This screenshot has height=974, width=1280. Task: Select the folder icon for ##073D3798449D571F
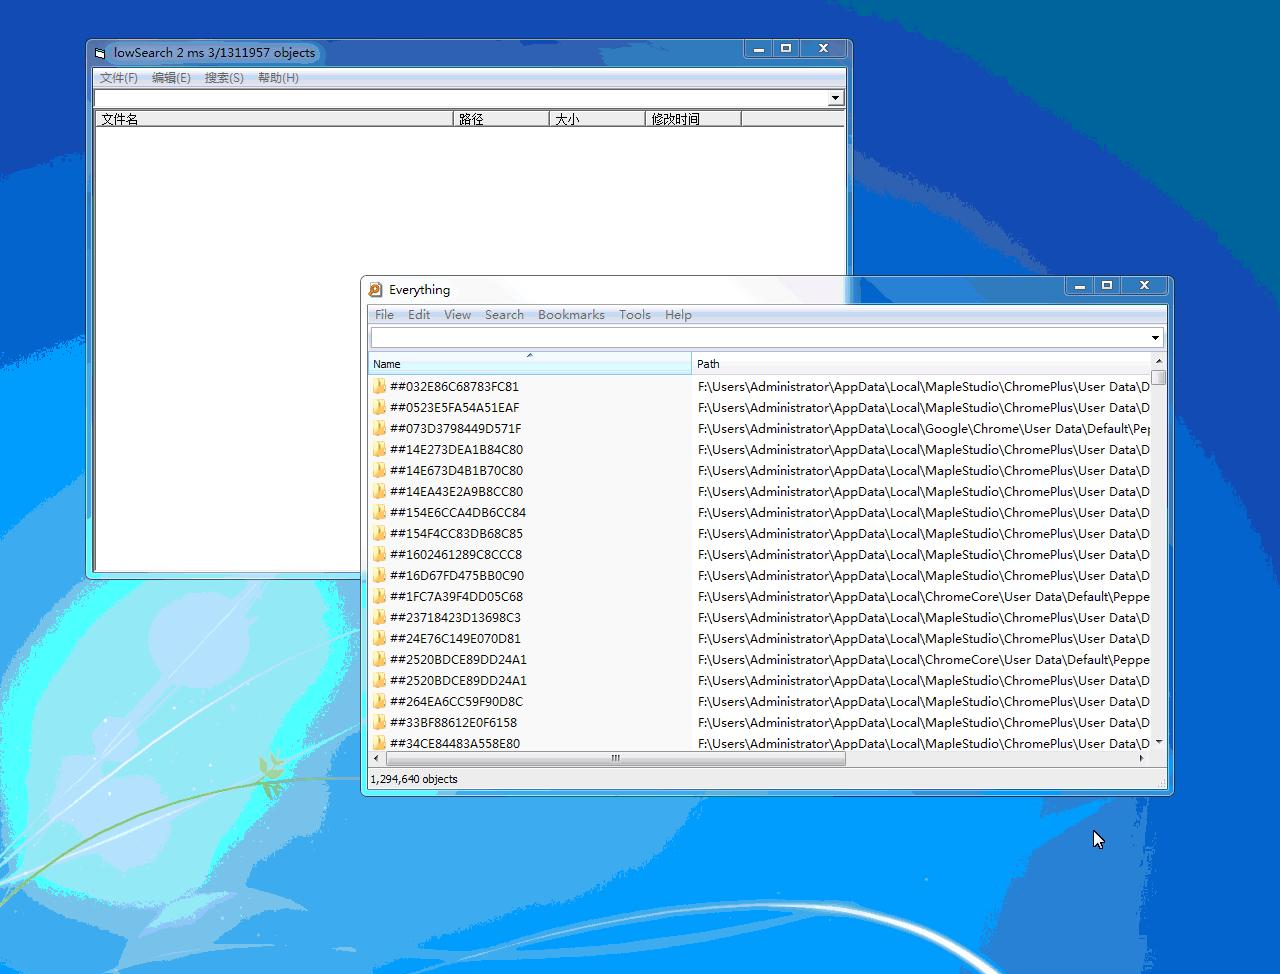(x=379, y=429)
